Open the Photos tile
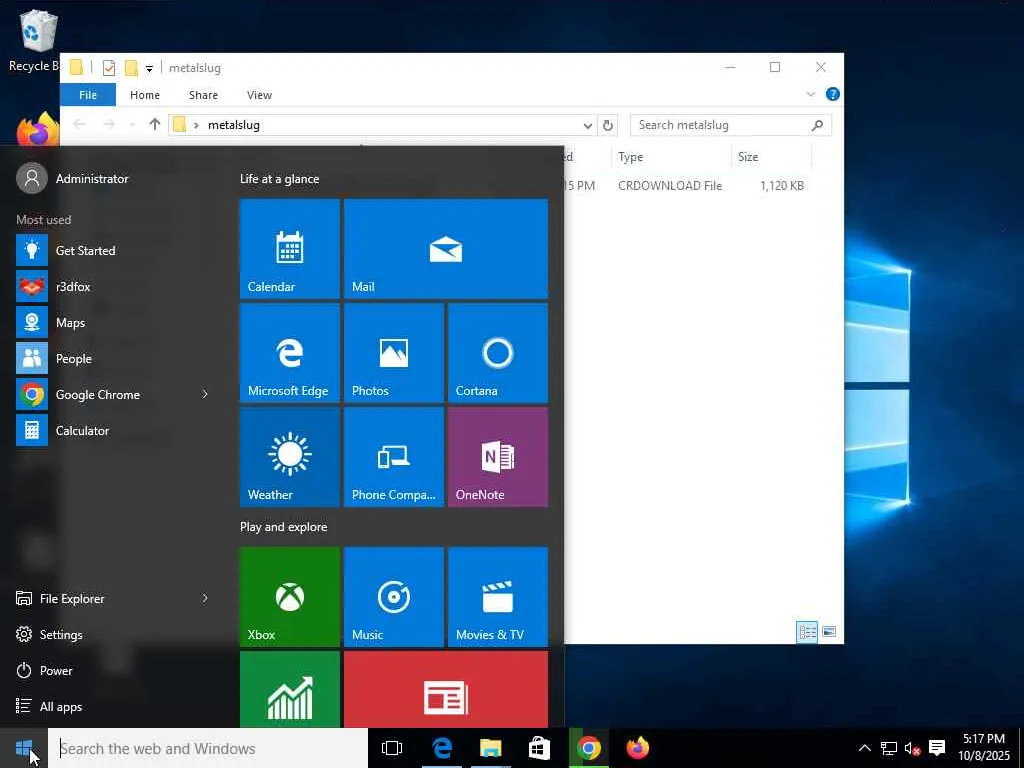The width and height of the screenshot is (1024, 768). (394, 353)
